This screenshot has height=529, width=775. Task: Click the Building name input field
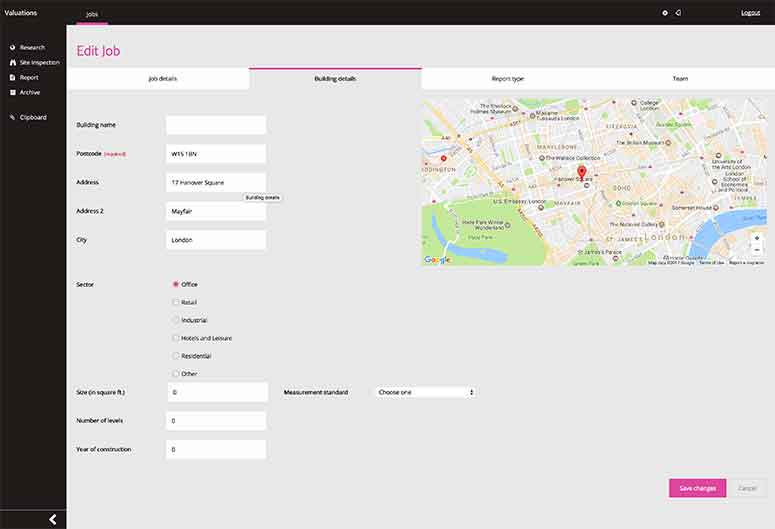pyautogui.click(x=216, y=125)
